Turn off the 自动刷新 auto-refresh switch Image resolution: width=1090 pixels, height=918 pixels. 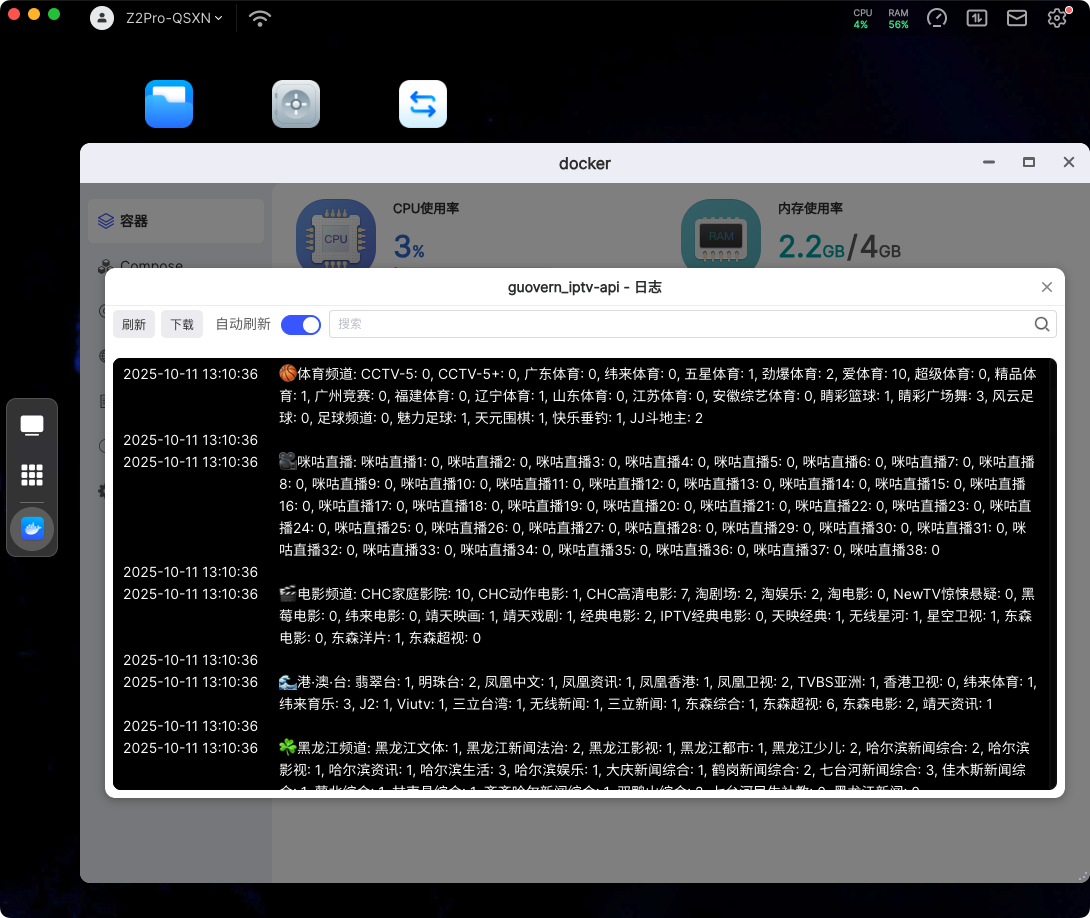click(301, 324)
